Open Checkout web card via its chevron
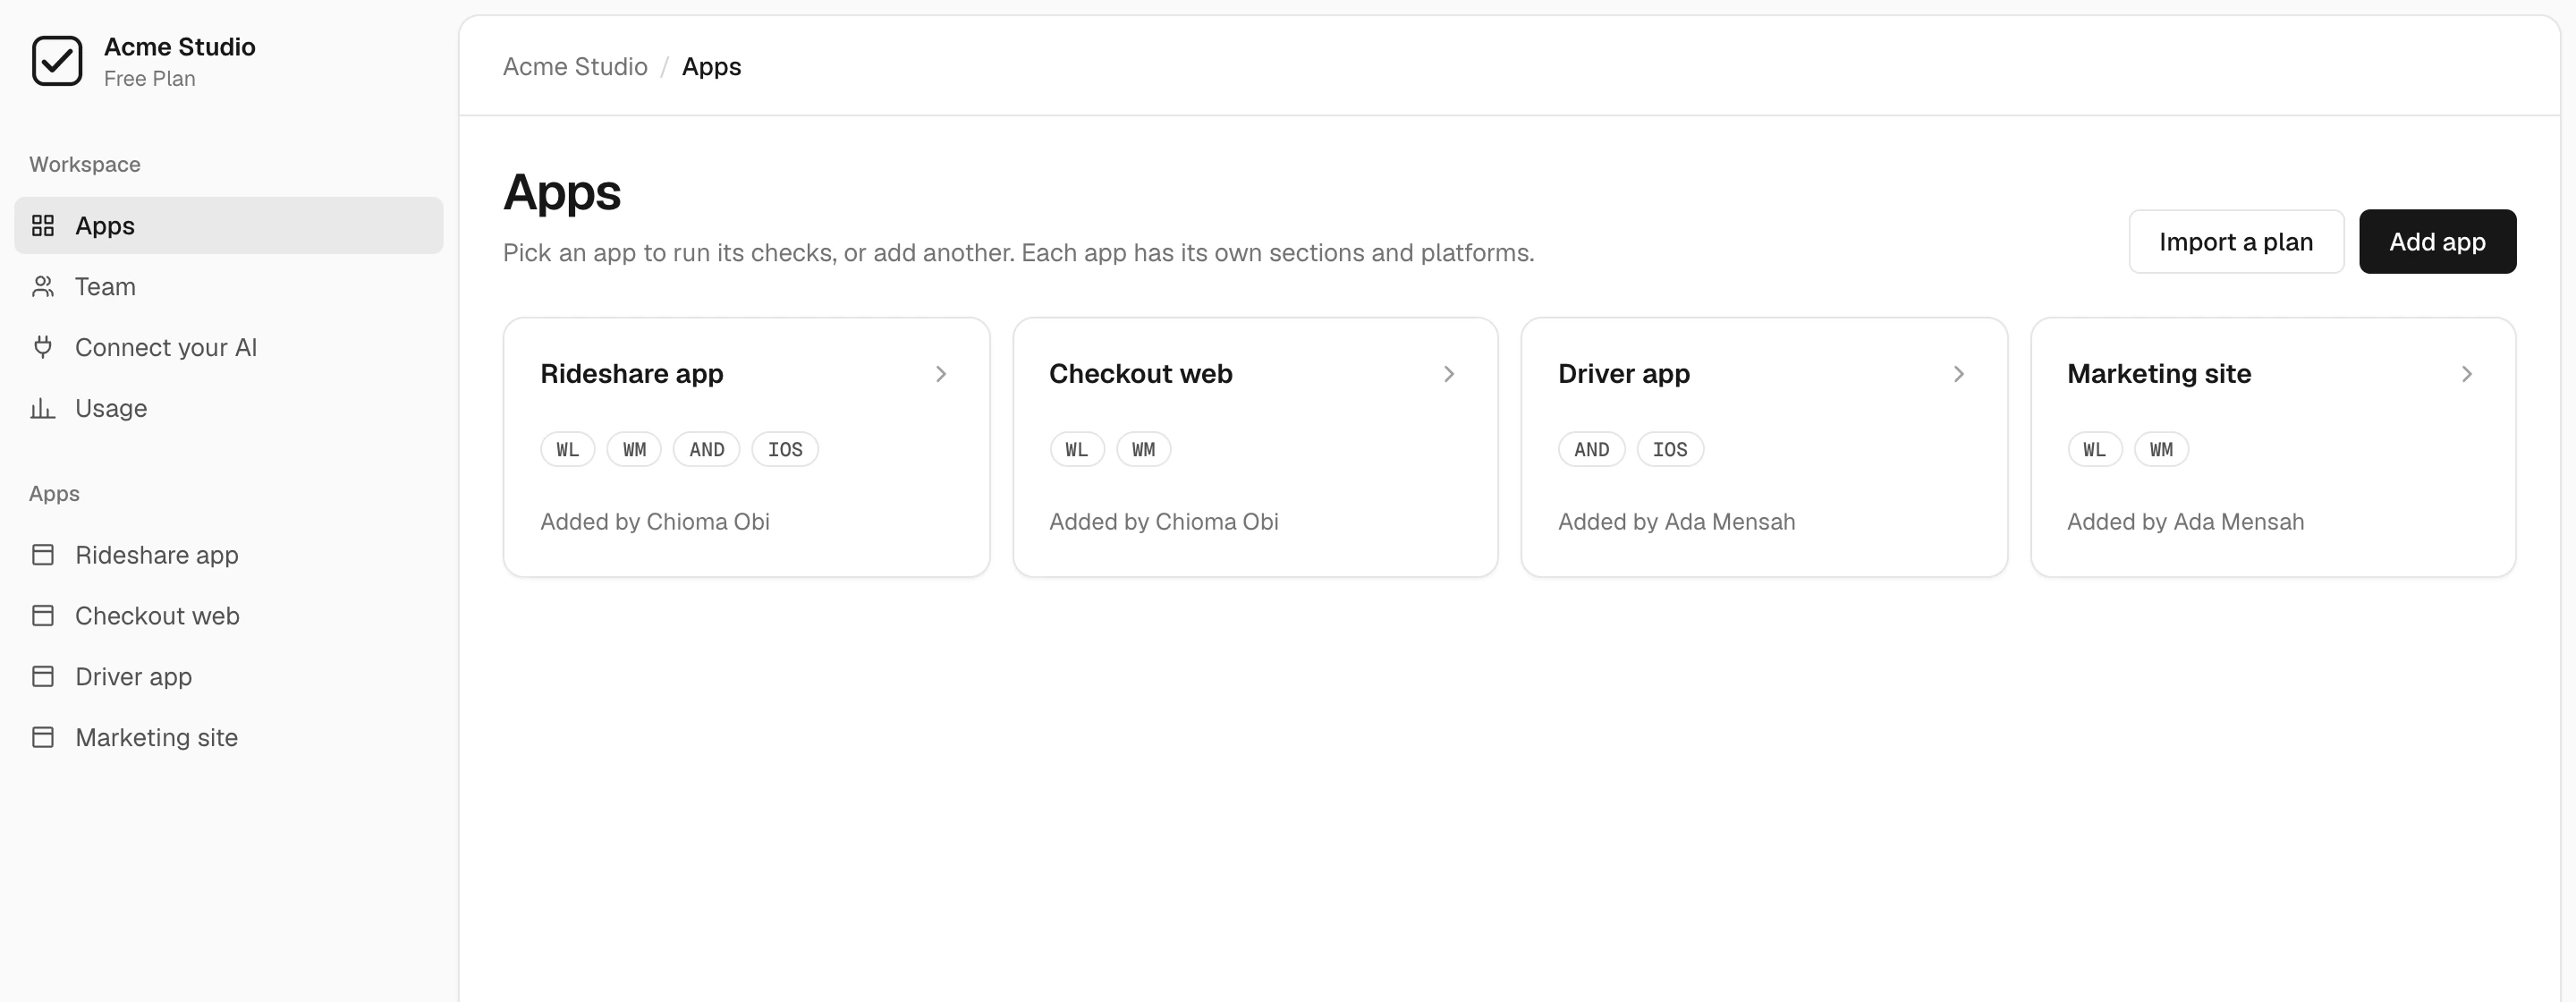The image size is (2576, 1002). click(x=1449, y=374)
